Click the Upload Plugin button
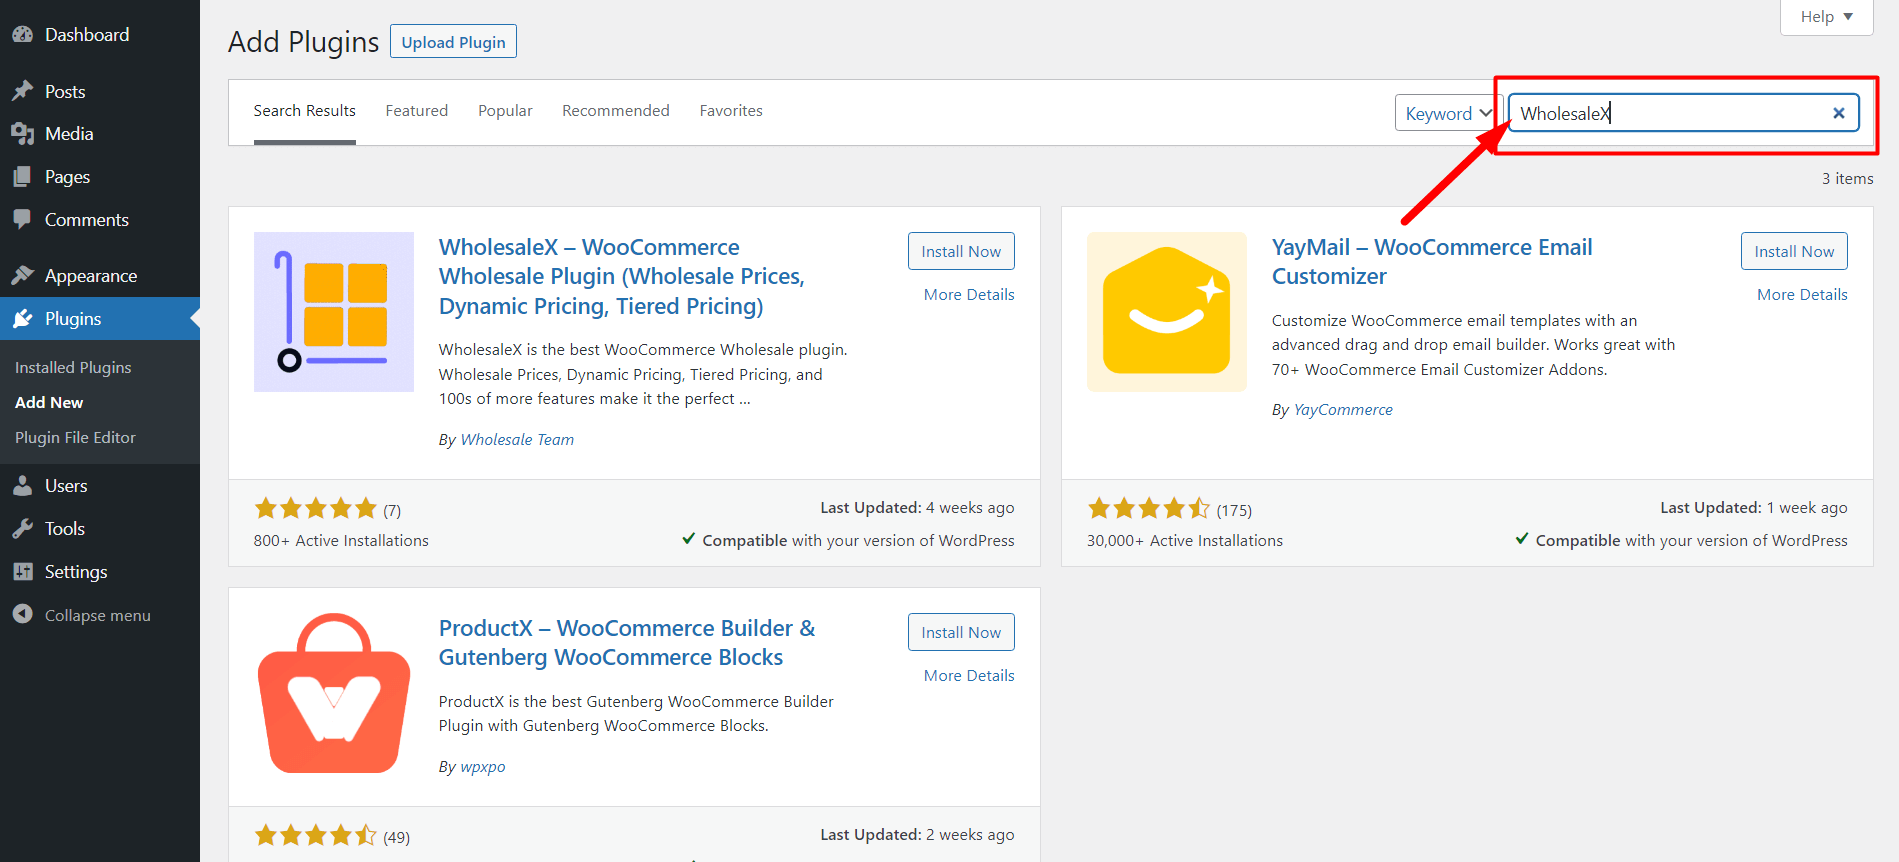The width and height of the screenshot is (1899, 862). tap(453, 41)
